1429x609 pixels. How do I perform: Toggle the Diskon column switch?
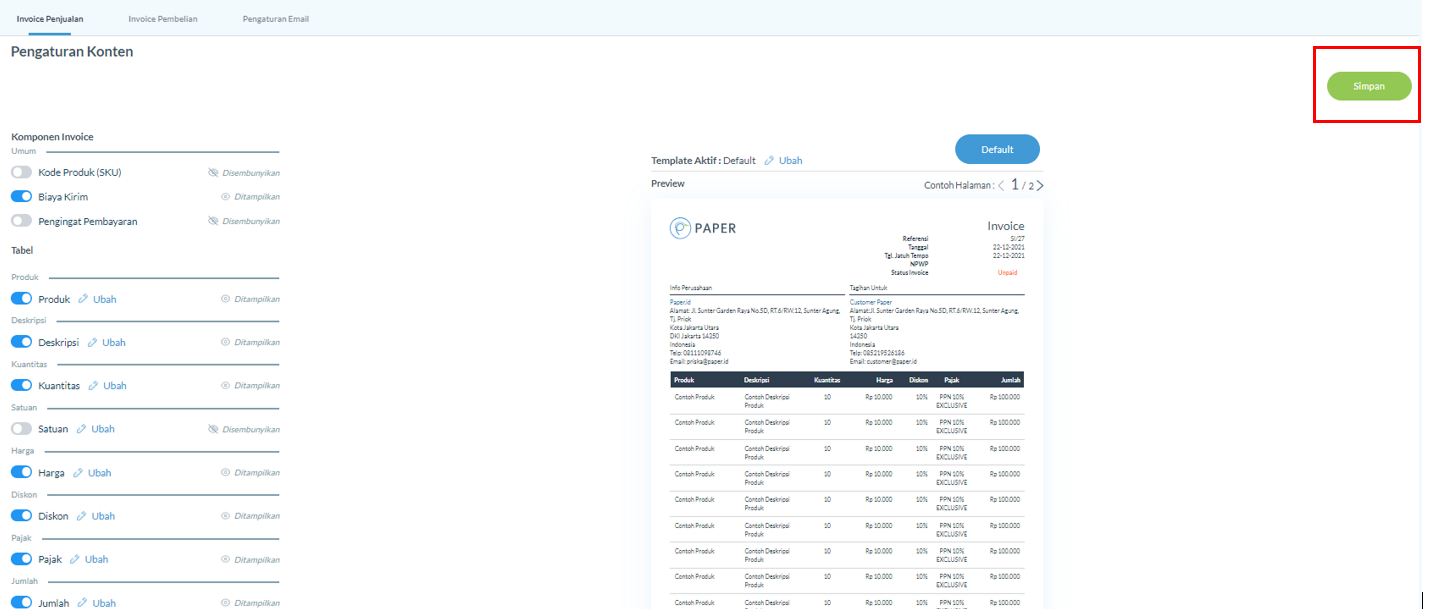tap(21, 516)
